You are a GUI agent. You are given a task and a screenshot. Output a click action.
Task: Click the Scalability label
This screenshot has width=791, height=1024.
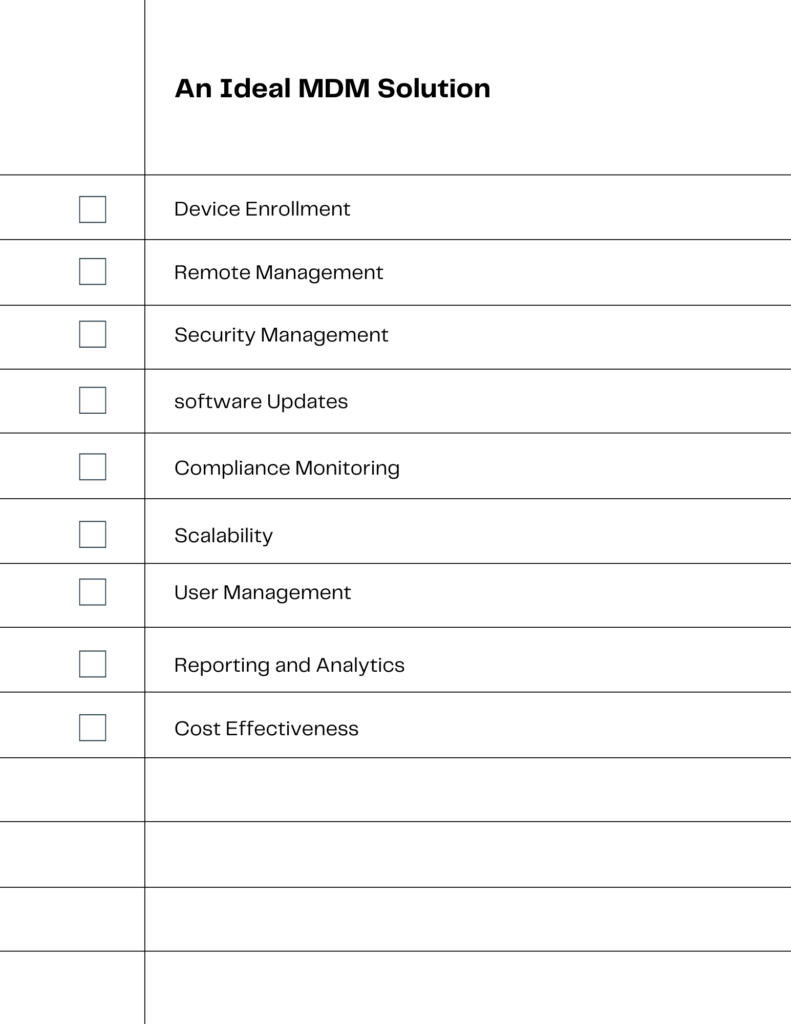click(x=223, y=536)
